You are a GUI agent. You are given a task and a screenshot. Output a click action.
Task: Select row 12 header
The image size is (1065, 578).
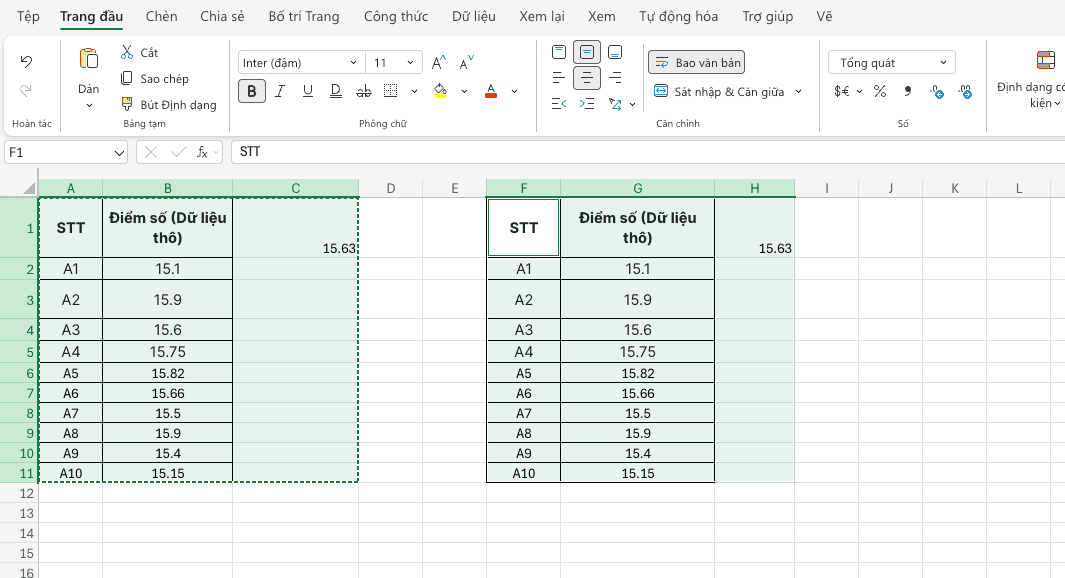tap(19, 493)
